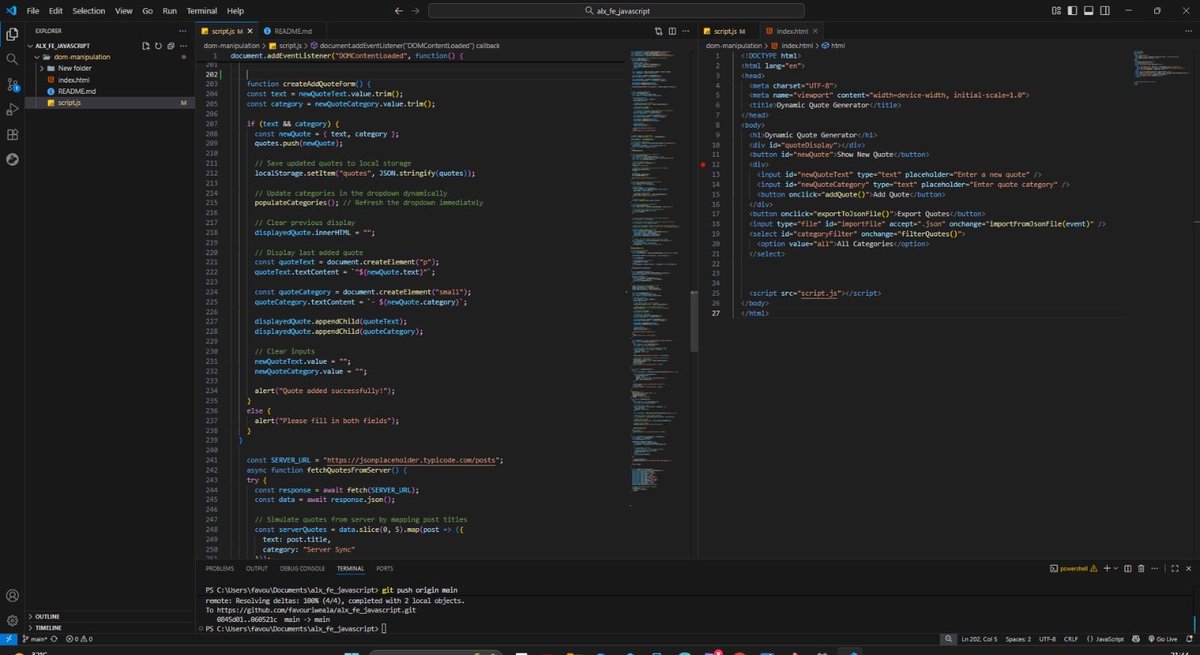The image size is (1200, 655).
Task: Click the remote window icon in status bar
Action: click(x=7, y=638)
